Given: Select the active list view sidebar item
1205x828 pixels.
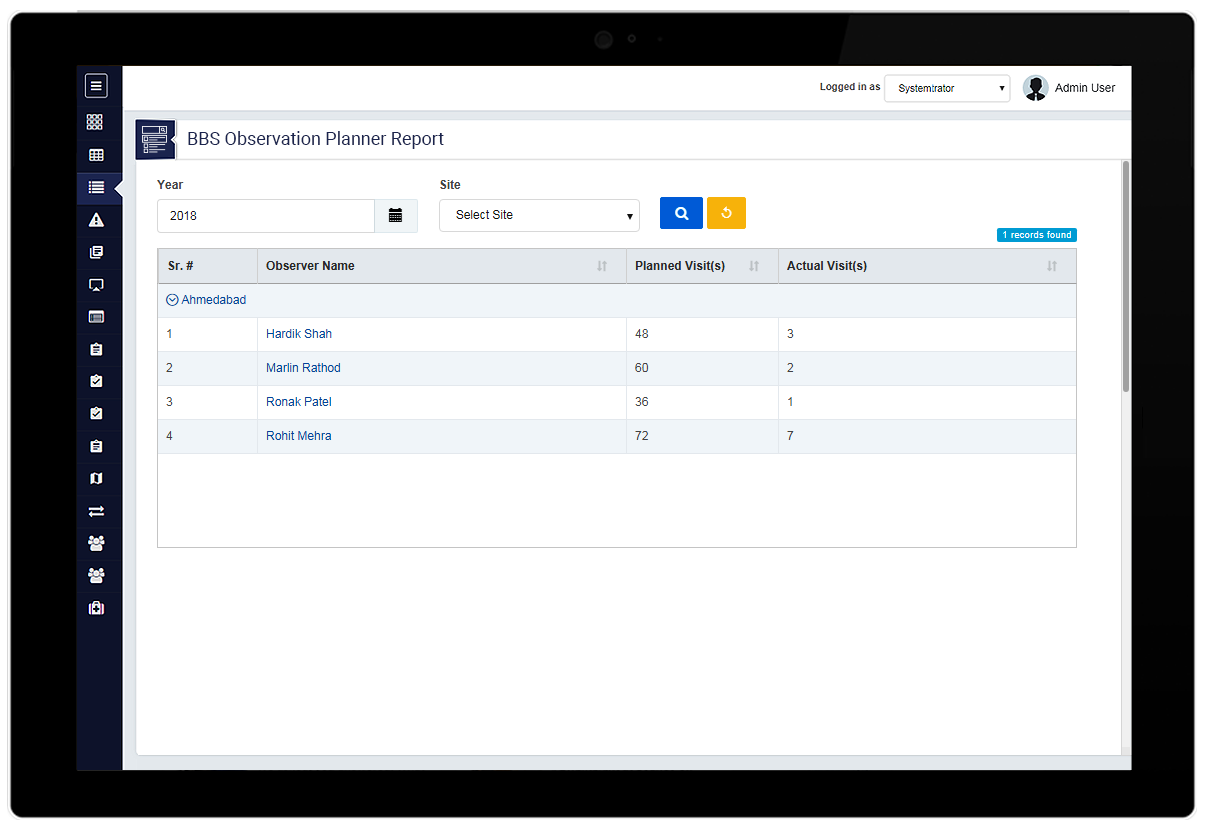Looking at the screenshot, I should [96, 187].
